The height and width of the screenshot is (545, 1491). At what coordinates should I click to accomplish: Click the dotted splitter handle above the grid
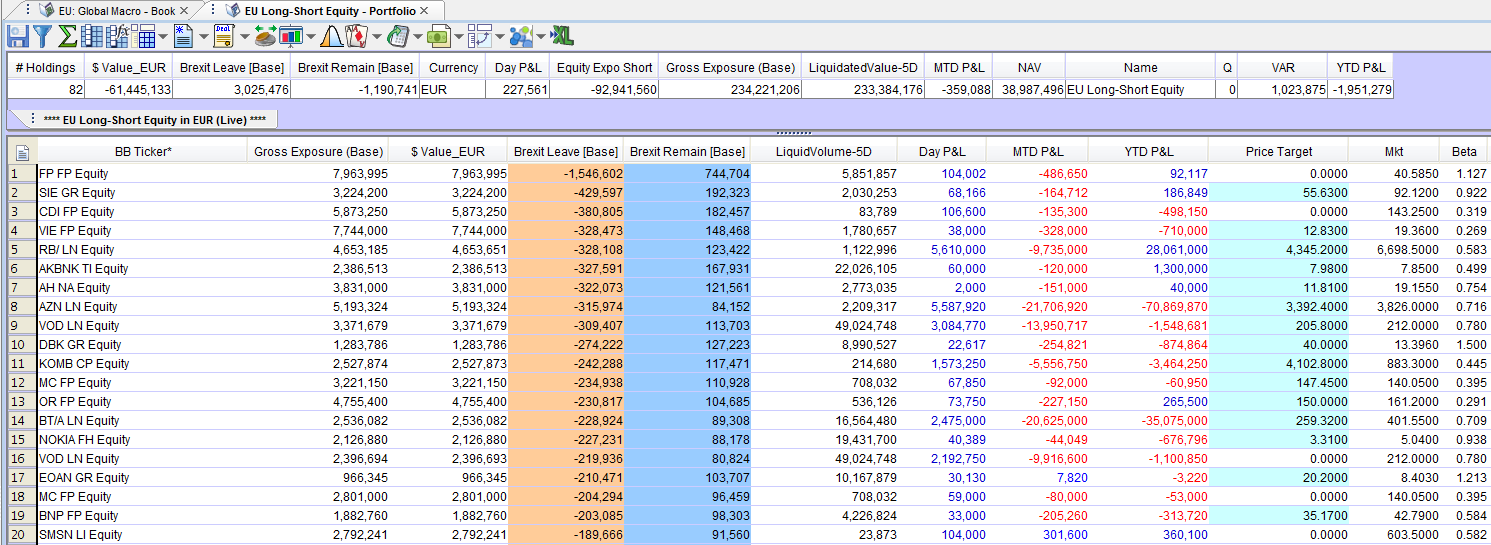click(x=793, y=132)
